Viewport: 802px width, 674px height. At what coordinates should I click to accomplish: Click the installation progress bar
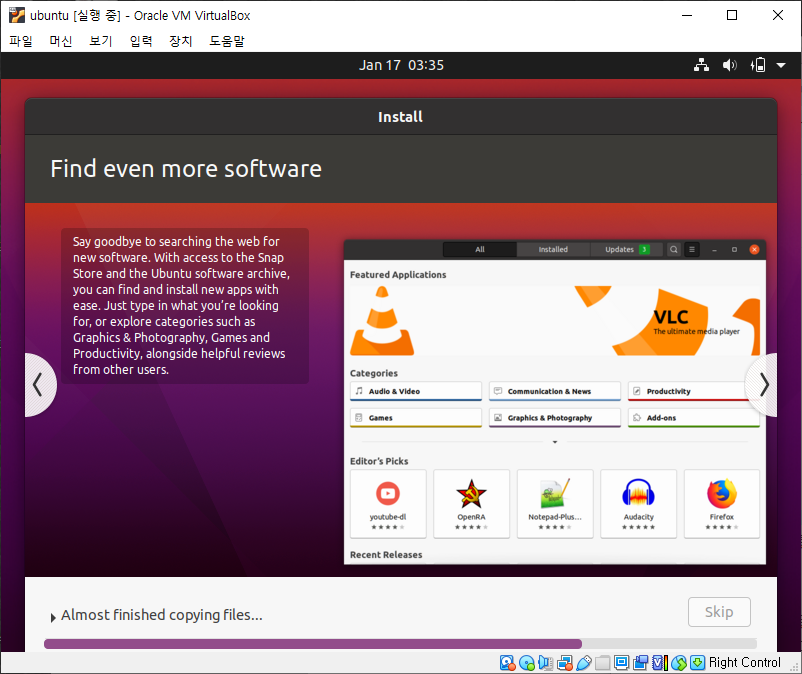point(400,644)
